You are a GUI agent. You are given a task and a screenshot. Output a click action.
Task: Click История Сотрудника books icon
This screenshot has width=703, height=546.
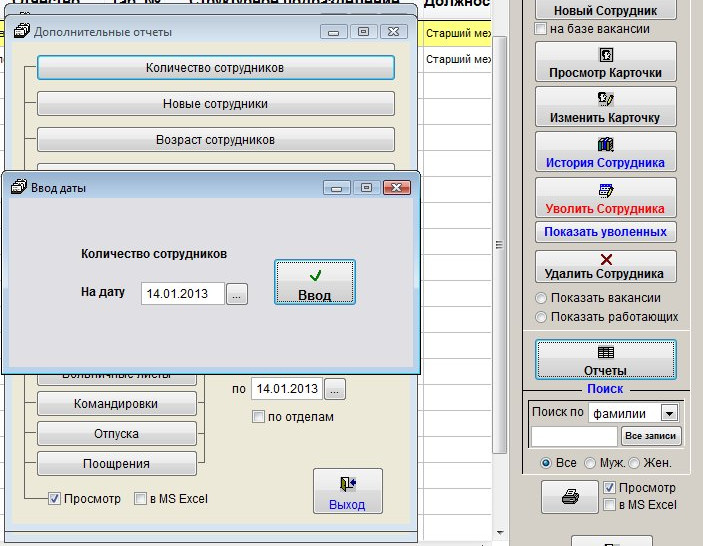[606, 144]
